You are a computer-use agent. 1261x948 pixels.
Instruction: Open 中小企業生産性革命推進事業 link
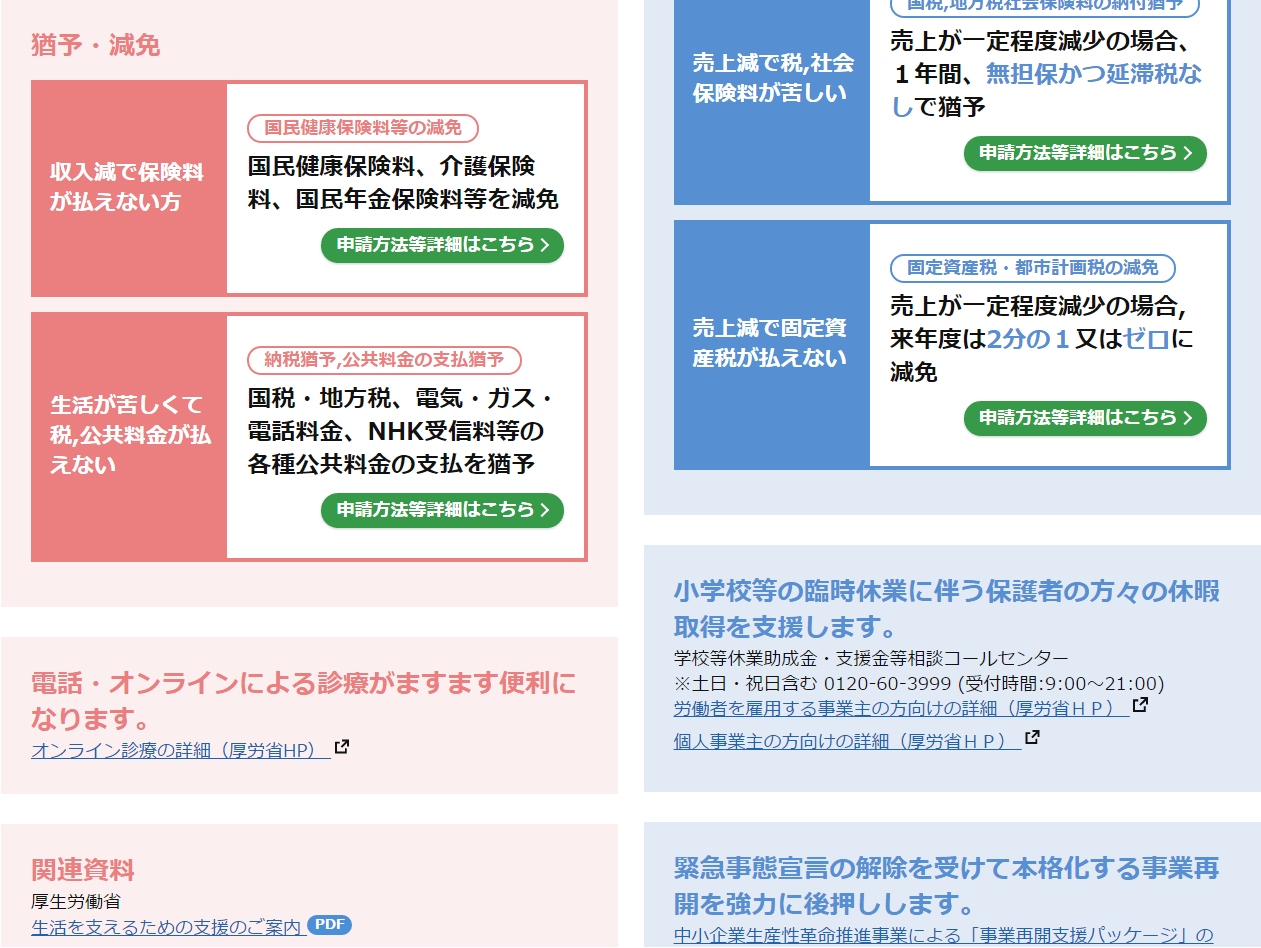click(944, 936)
